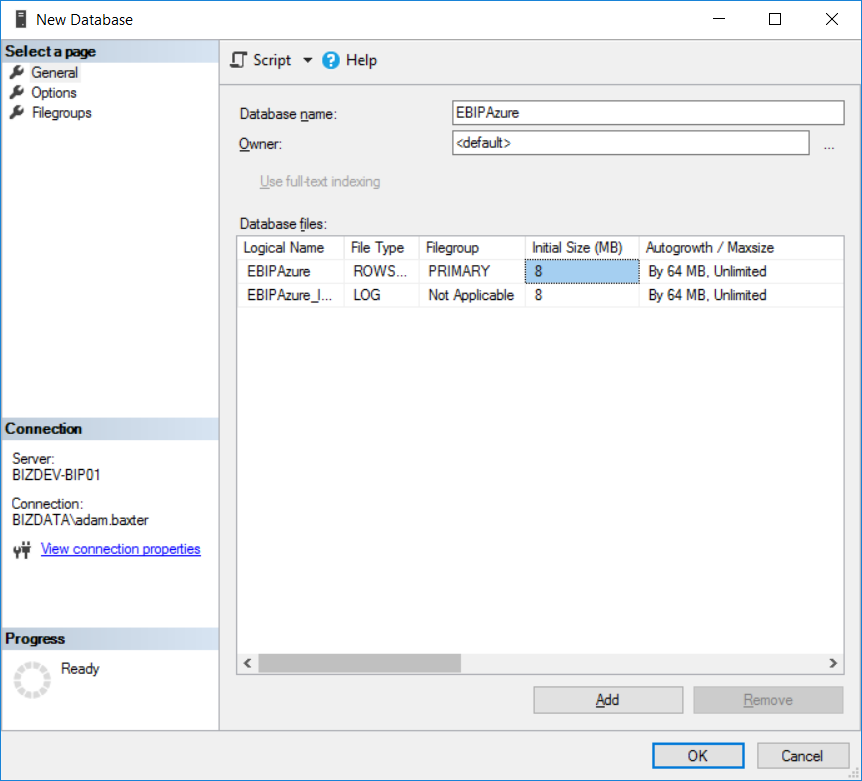Click the wrench icon beside Options
862x781 pixels.
(x=17, y=92)
